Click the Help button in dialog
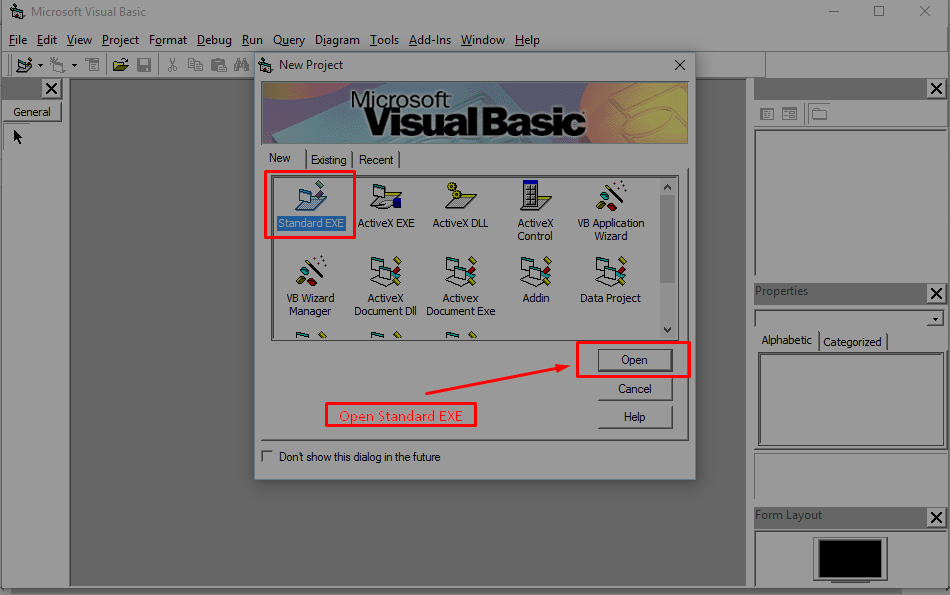Screen dimensions: 950x595 point(634,417)
